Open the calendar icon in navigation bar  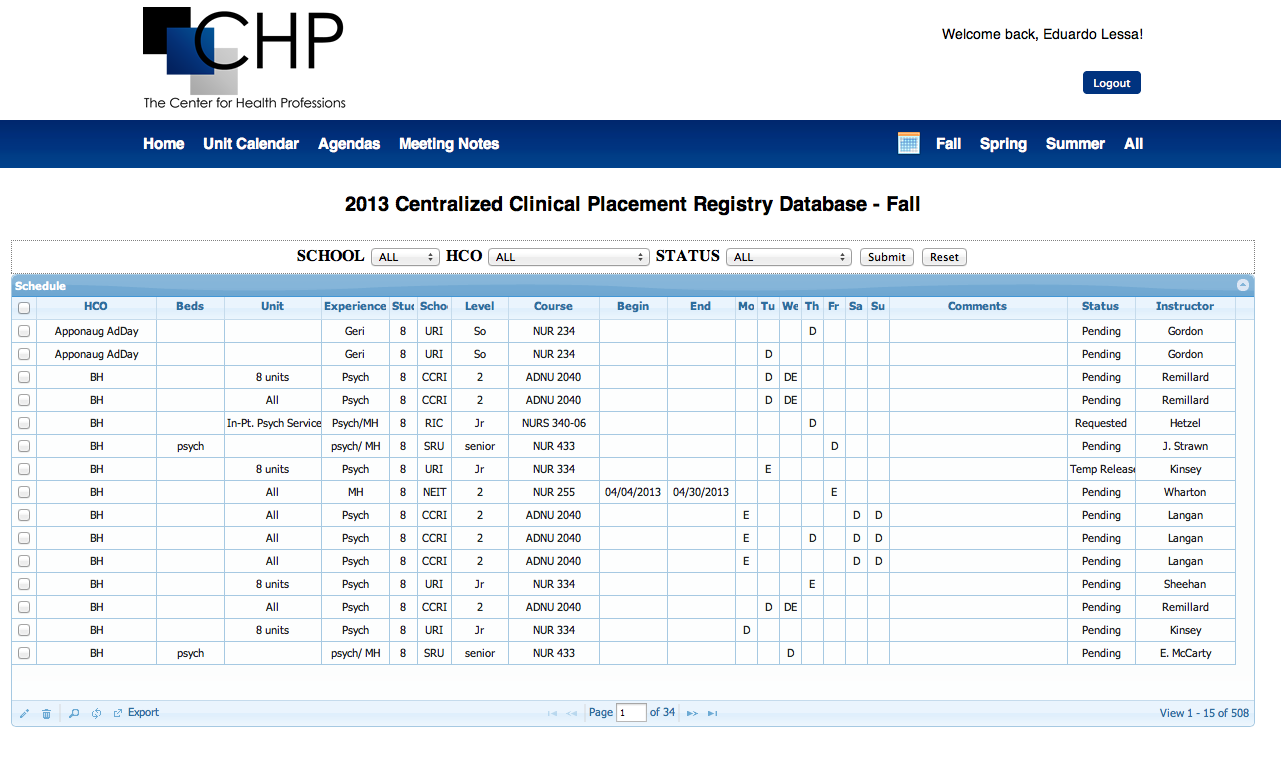(x=908, y=143)
